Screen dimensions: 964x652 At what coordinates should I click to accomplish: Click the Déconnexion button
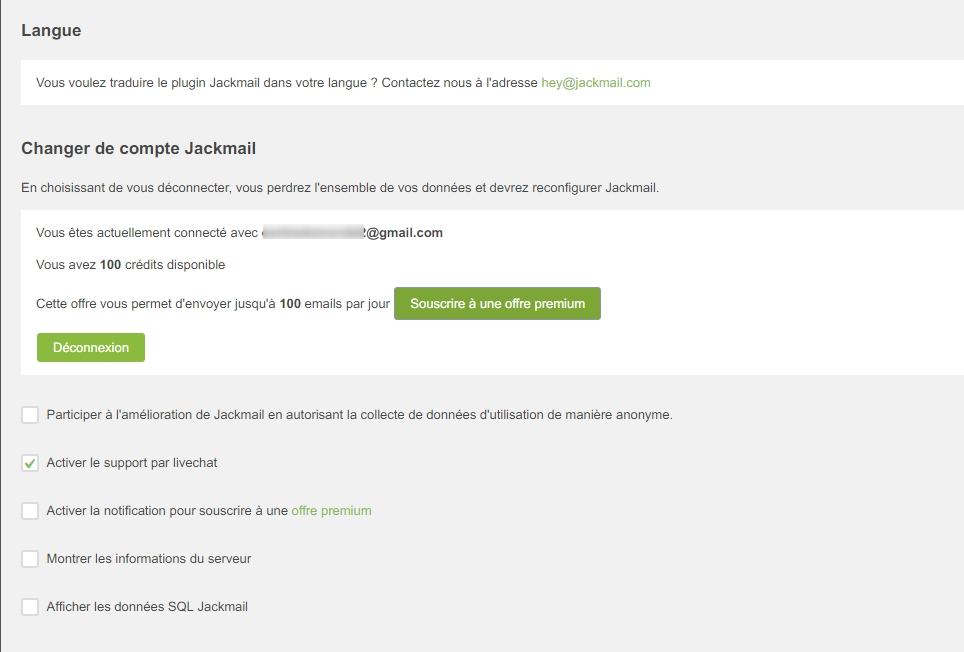click(x=91, y=347)
